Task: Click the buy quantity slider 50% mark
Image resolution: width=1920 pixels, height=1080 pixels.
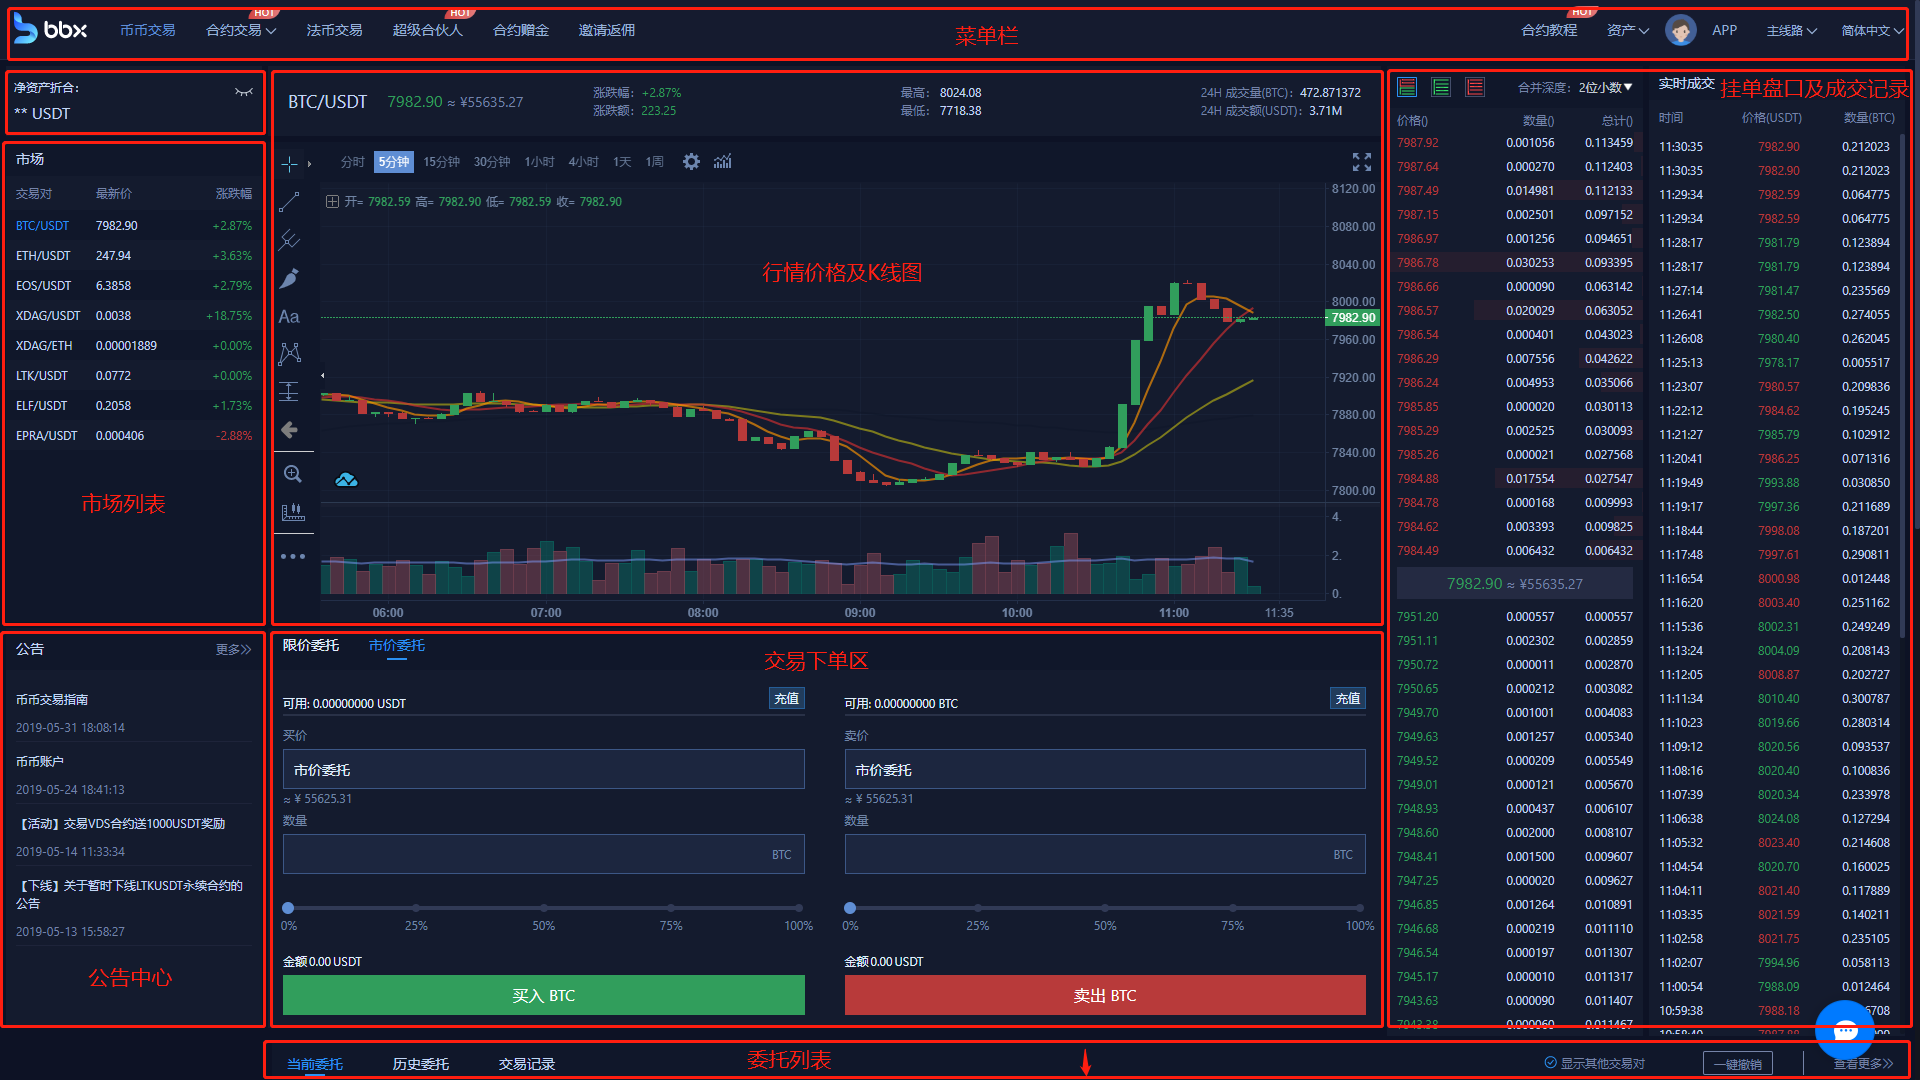Action: point(543,908)
